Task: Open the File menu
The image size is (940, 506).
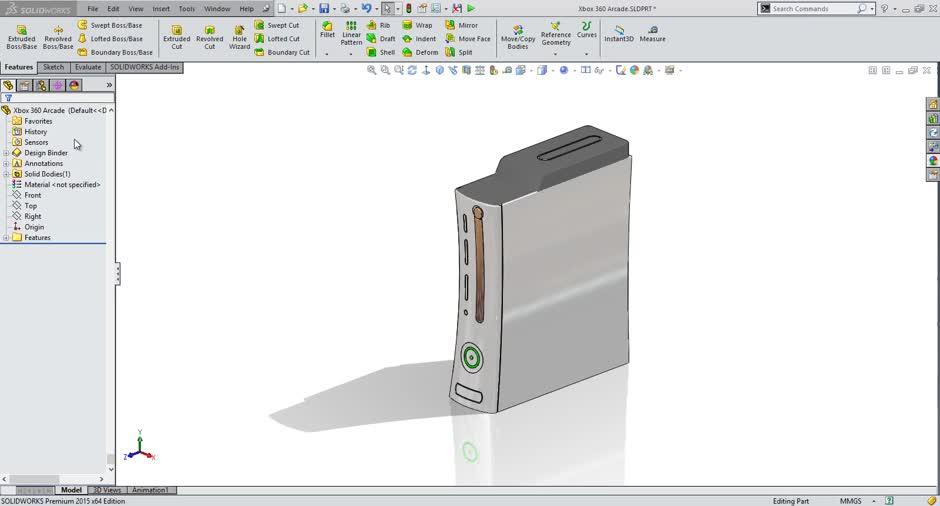Action: (x=92, y=8)
